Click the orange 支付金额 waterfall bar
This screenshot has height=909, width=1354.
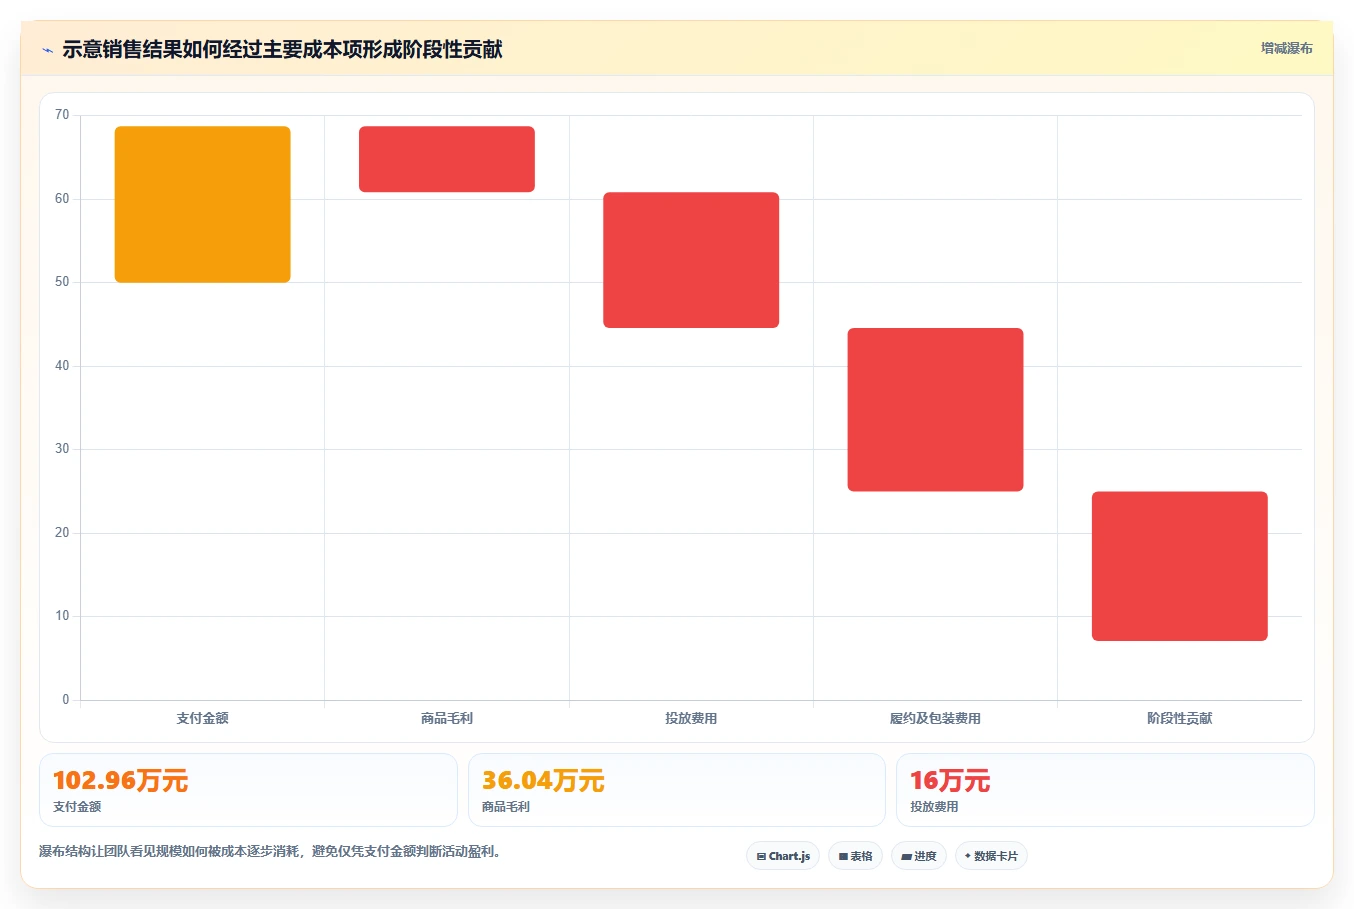pyautogui.click(x=203, y=204)
